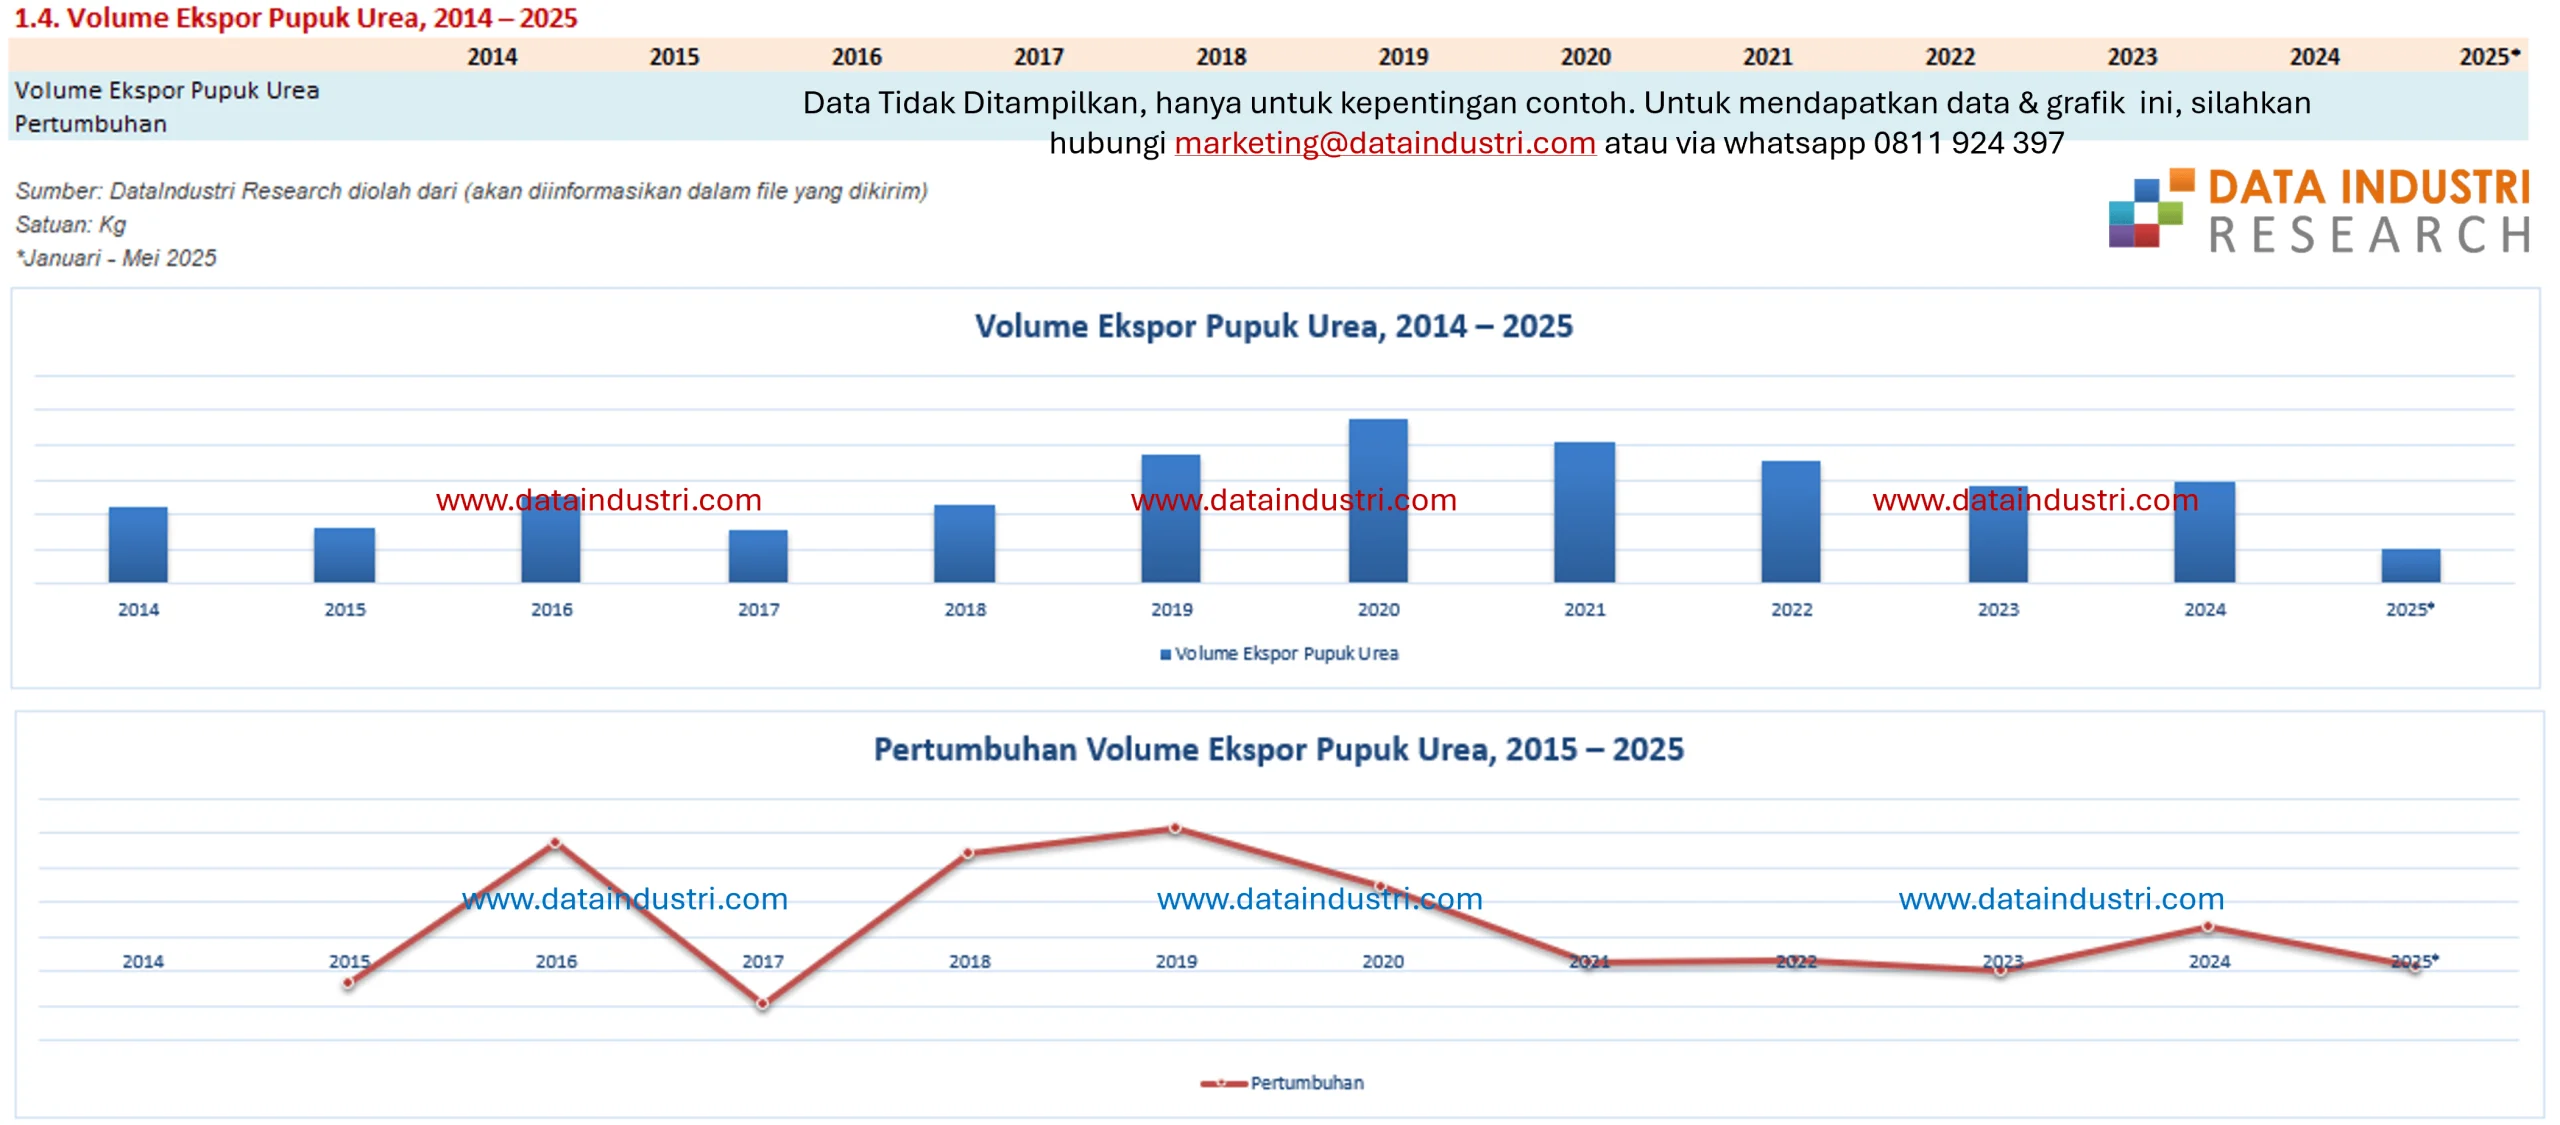
Task: Click the 2019 peak point on growth line
Action: 1175,828
